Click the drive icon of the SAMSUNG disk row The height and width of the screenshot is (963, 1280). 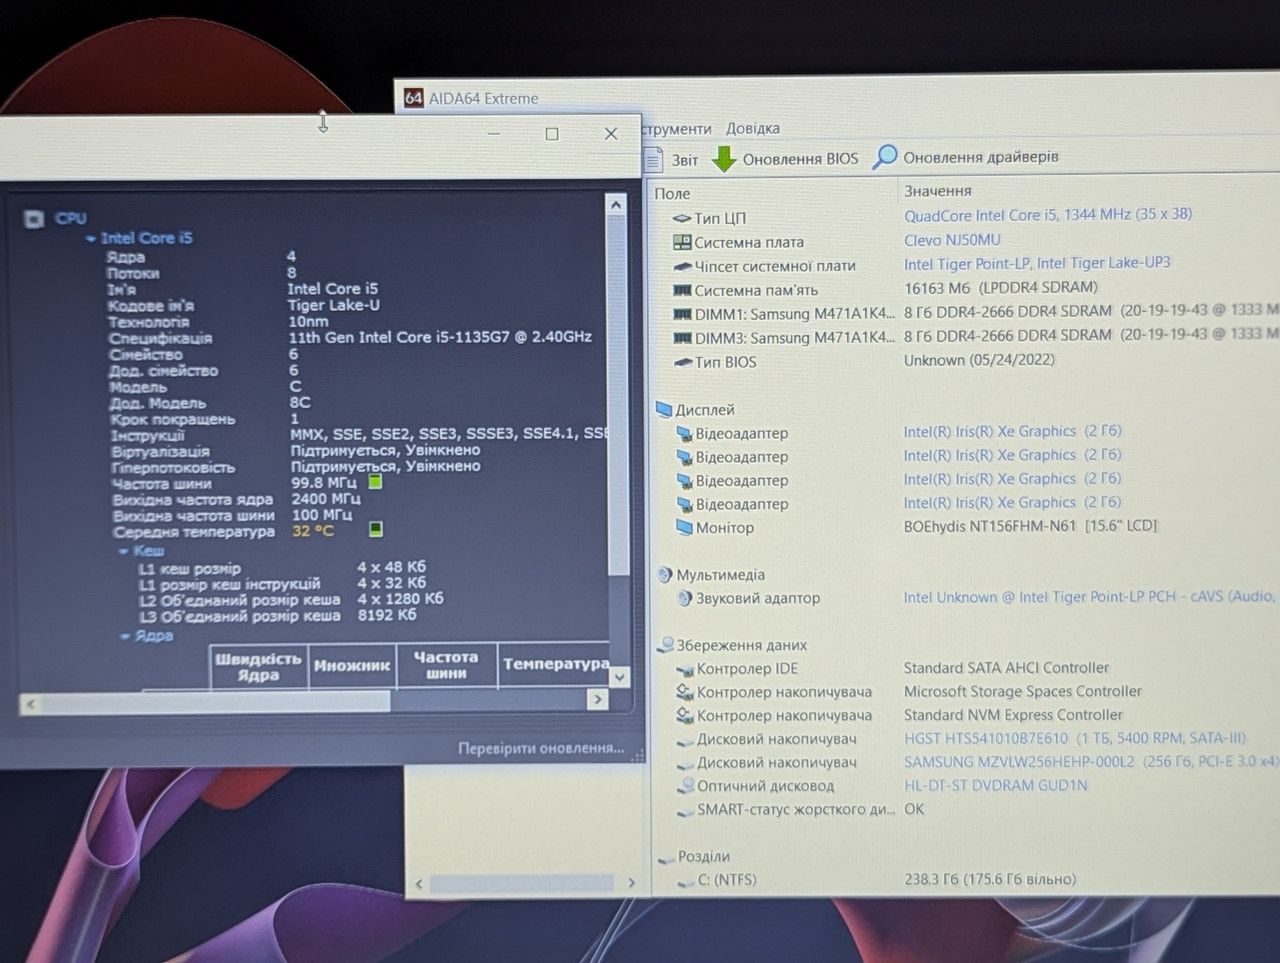pos(685,763)
